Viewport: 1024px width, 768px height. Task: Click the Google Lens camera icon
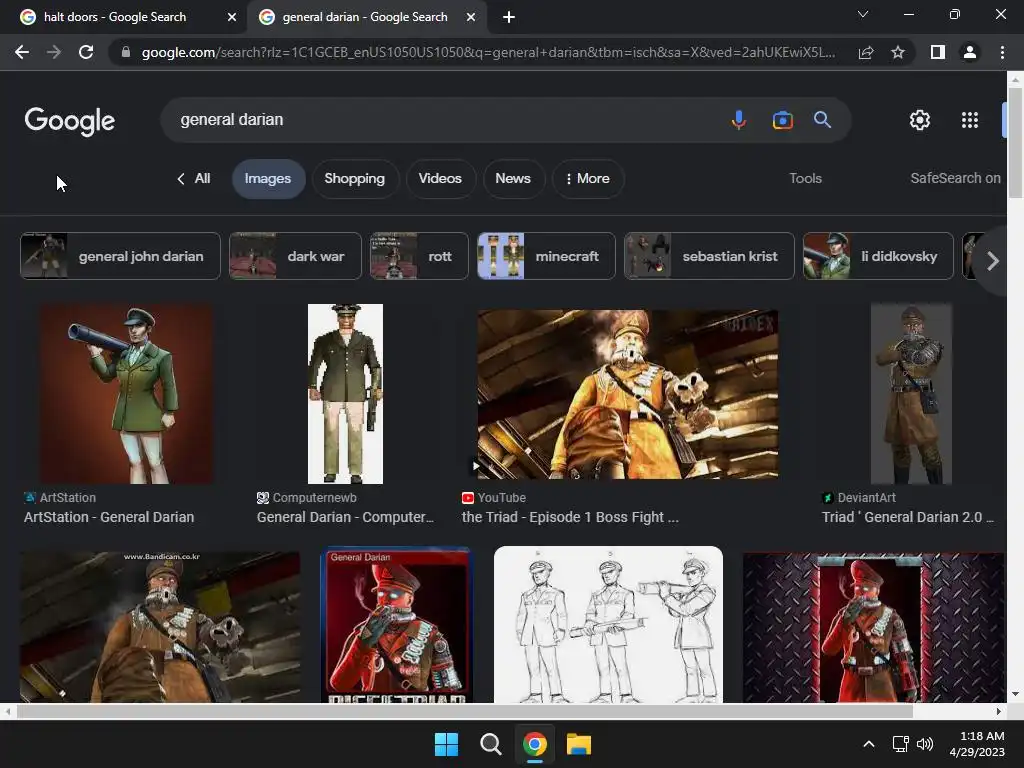point(782,120)
